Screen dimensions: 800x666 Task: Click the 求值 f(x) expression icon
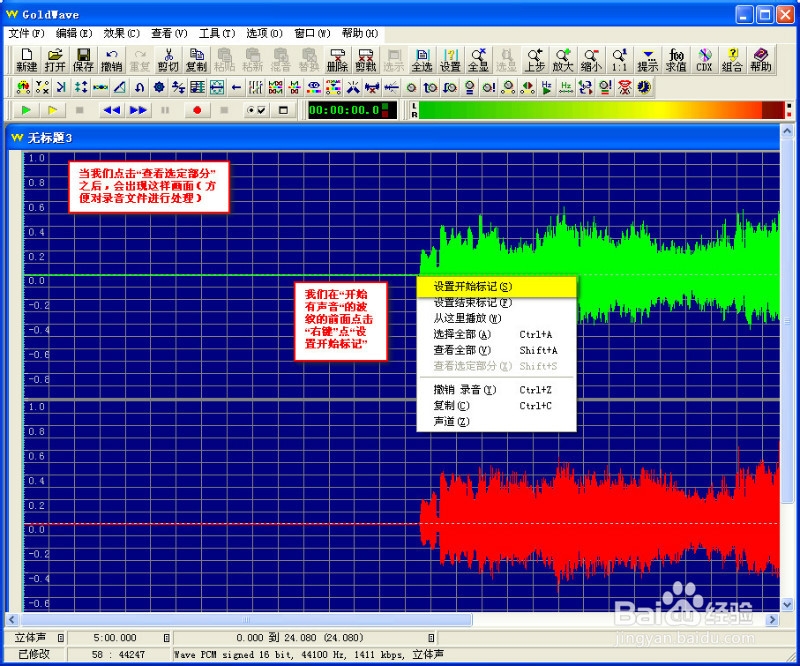coord(676,60)
